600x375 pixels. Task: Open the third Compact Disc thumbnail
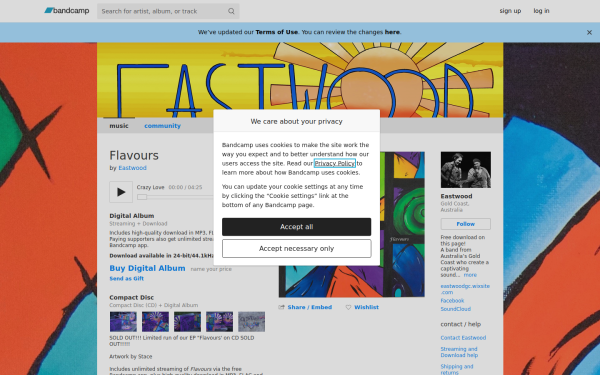[x=188, y=321]
